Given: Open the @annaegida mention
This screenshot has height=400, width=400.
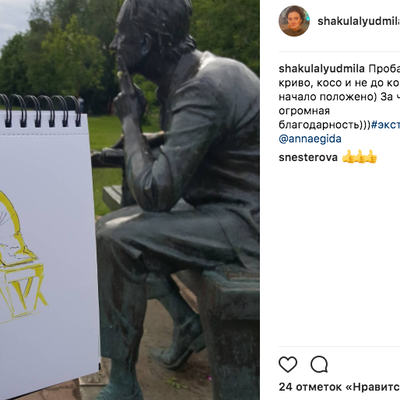Looking at the screenshot, I should click(310, 139).
